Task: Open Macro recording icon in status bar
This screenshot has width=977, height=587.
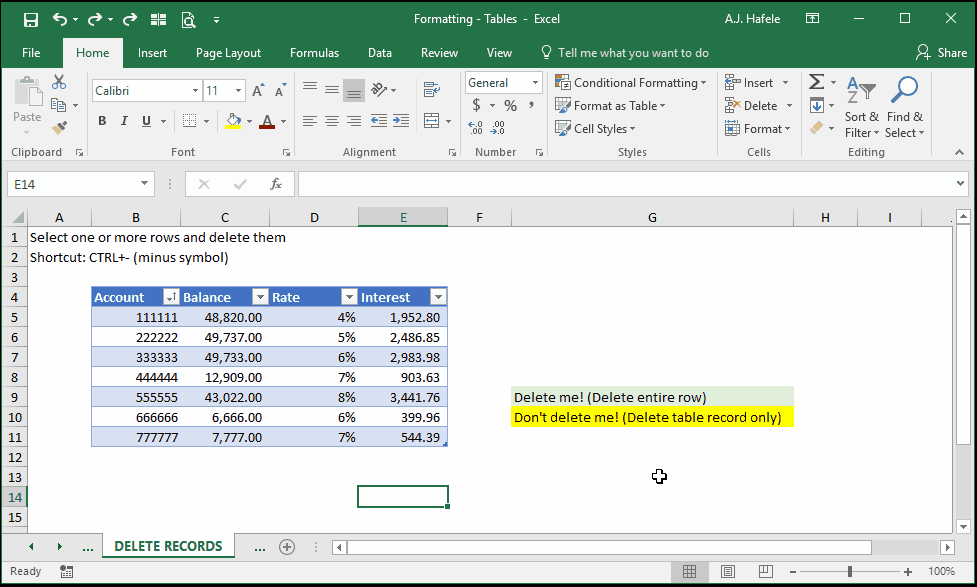Action: (67, 571)
